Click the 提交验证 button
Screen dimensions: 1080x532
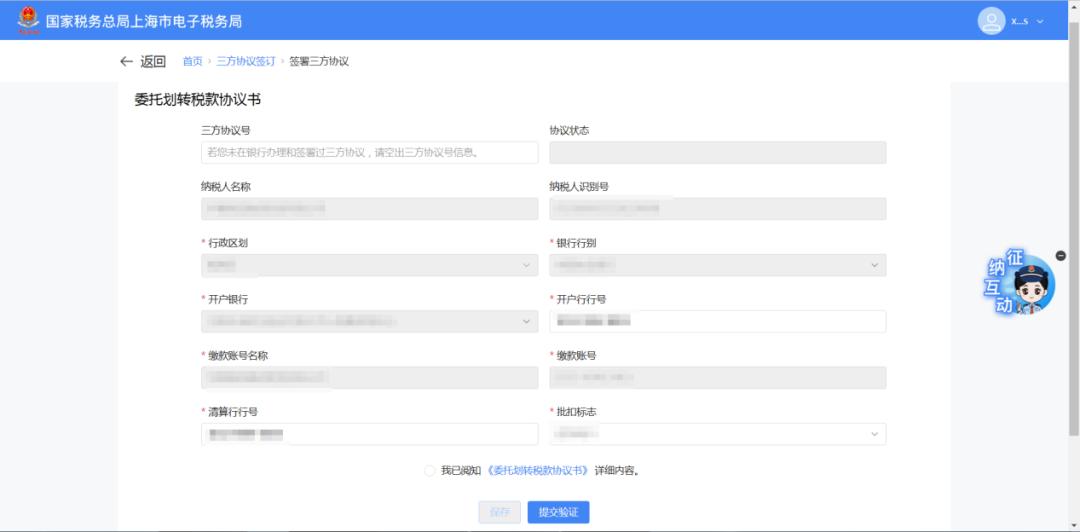(x=558, y=512)
